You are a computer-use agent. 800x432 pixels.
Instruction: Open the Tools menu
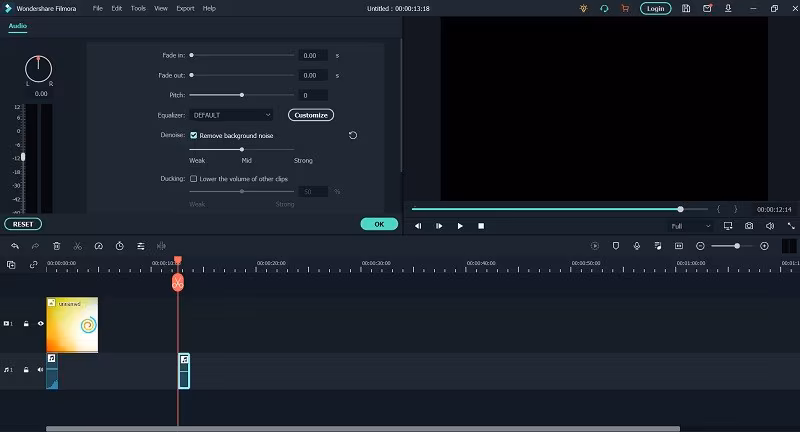pos(138,8)
